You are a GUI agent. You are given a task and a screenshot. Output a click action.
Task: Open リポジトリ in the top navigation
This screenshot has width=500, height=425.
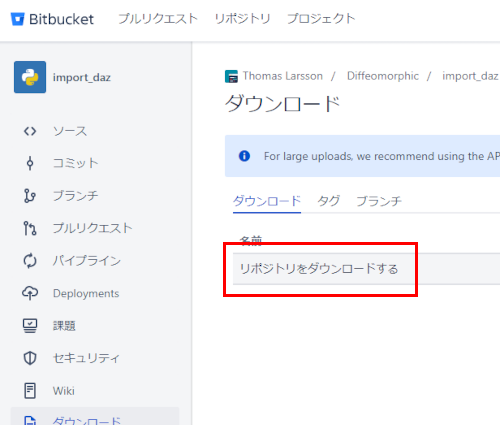pos(242,19)
